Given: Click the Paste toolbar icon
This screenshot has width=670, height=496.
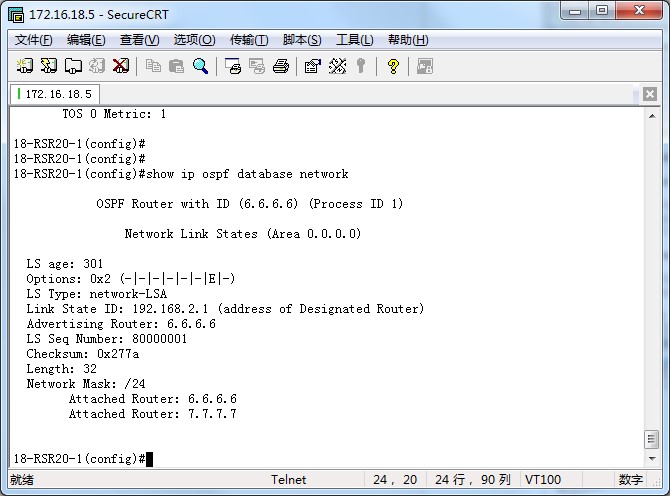Looking at the screenshot, I should (177, 67).
